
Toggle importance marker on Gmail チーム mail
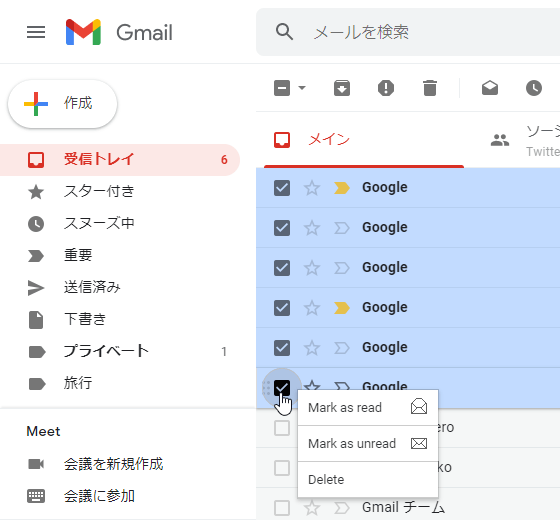(x=342, y=508)
